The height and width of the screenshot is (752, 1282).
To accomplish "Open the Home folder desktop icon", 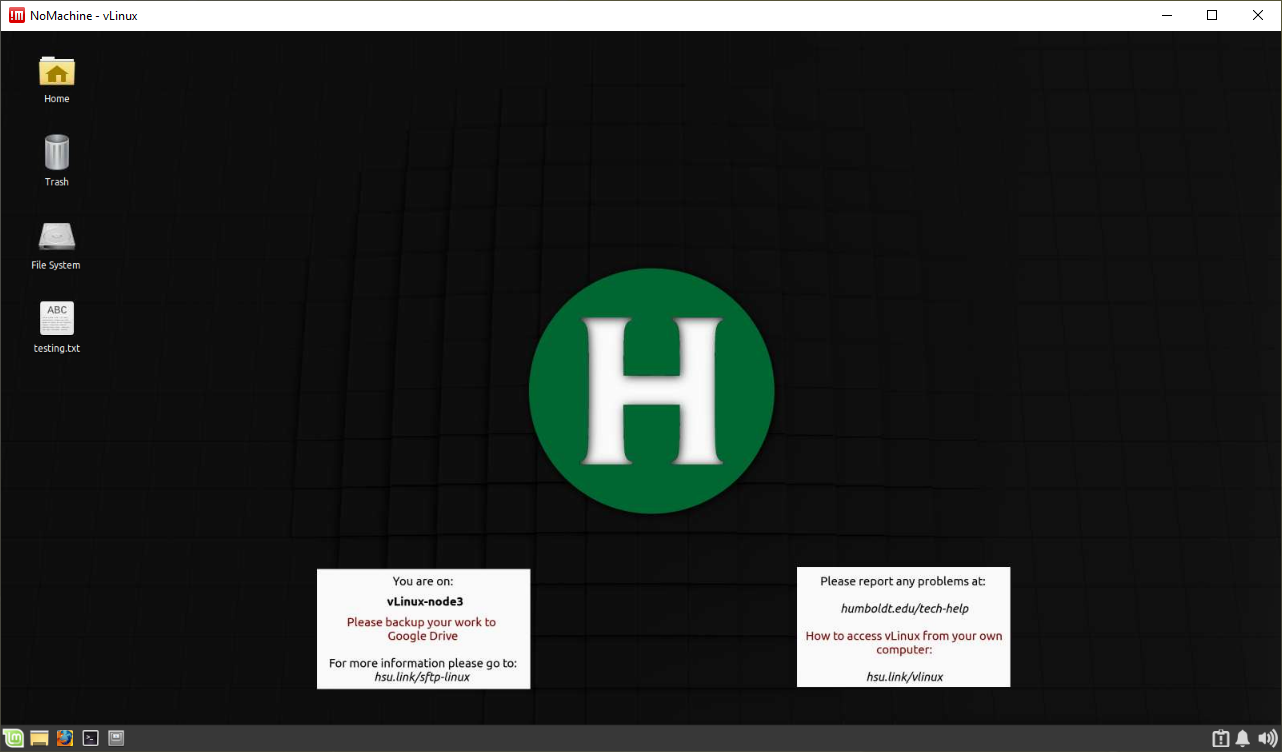I will [57, 72].
